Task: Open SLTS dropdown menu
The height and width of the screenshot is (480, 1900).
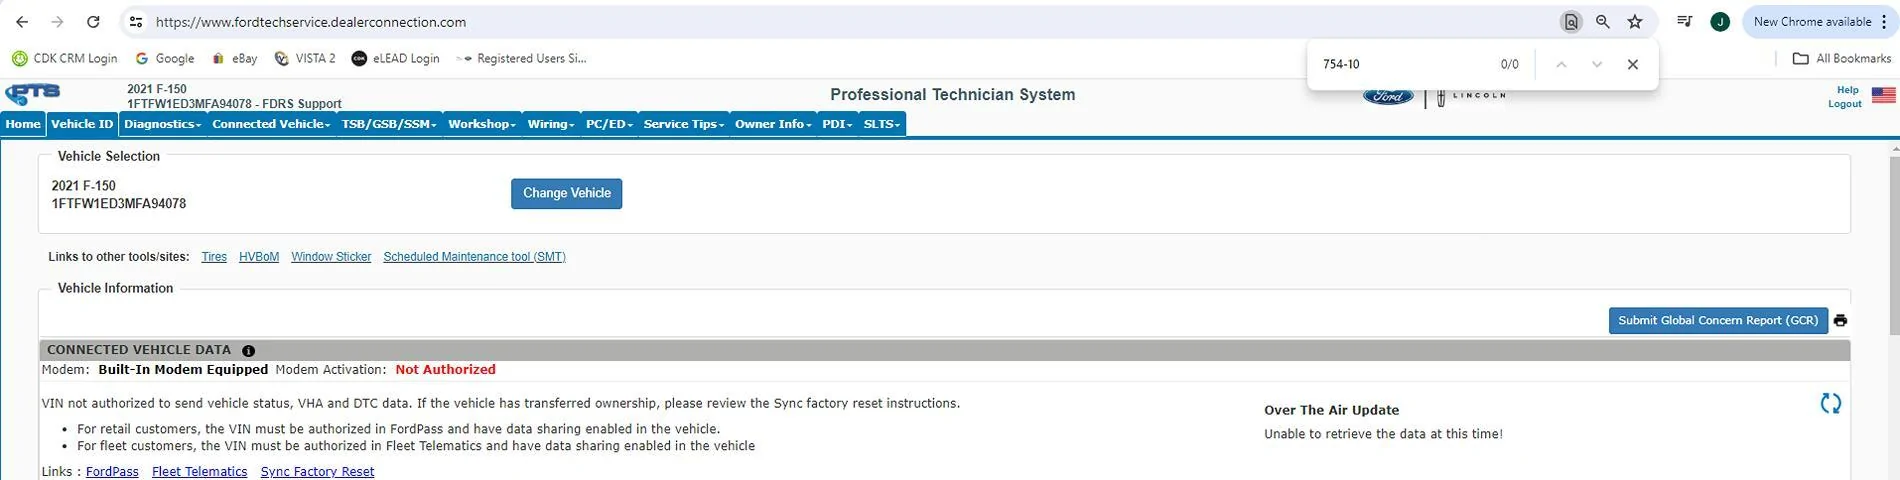Action: 882,124
